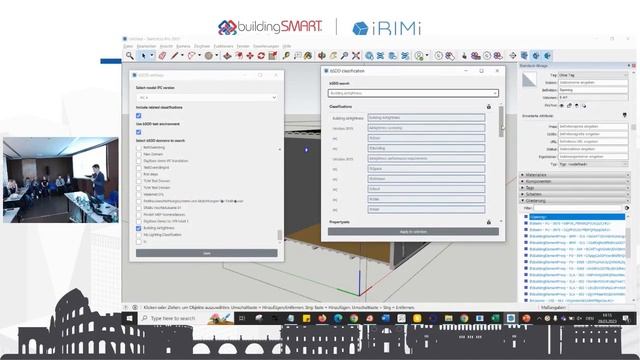Click the Apply to selection button
The image size is (640, 360).
(x=413, y=231)
